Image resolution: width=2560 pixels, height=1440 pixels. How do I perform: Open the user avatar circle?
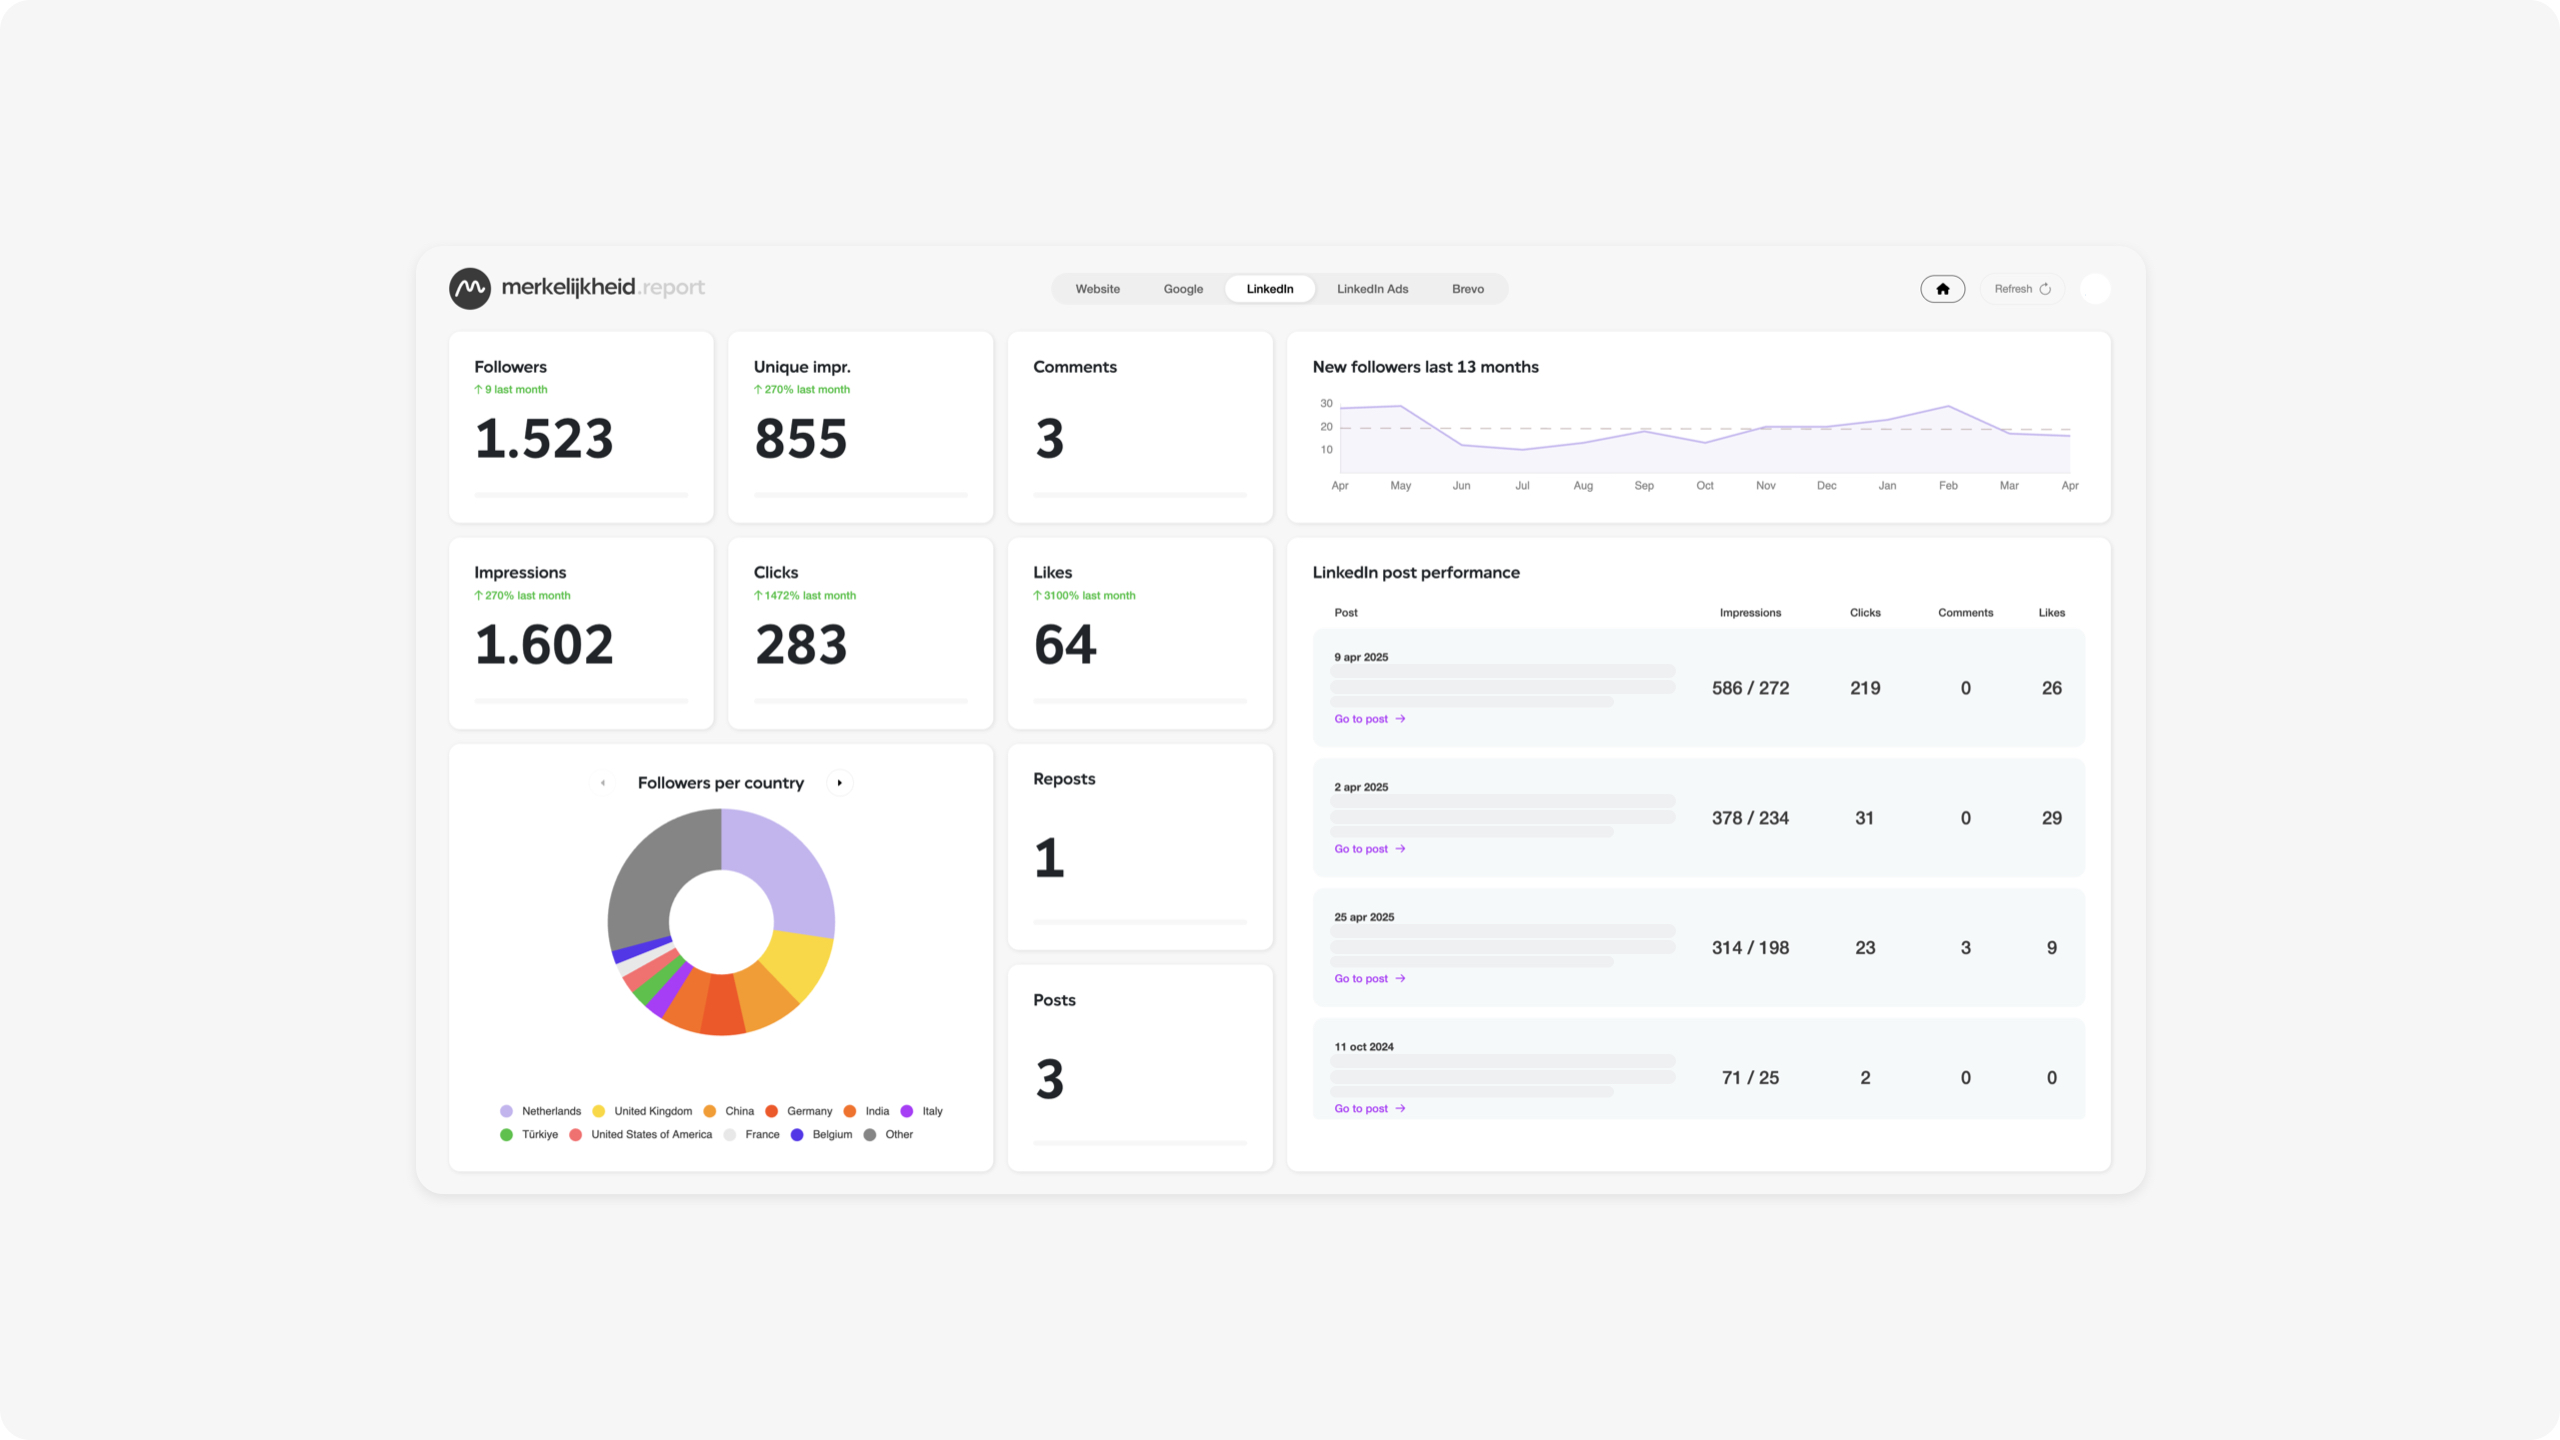[2095, 289]
